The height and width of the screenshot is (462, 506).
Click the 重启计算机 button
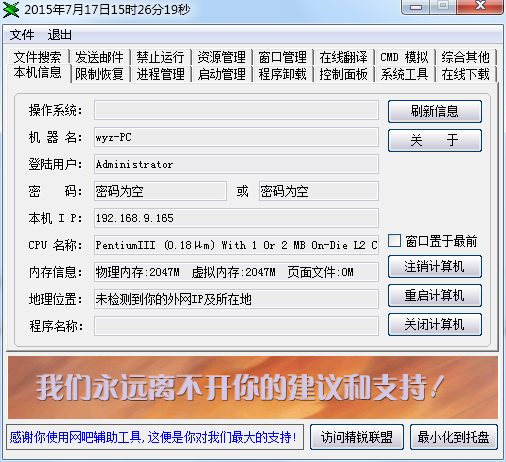(435, 295)
